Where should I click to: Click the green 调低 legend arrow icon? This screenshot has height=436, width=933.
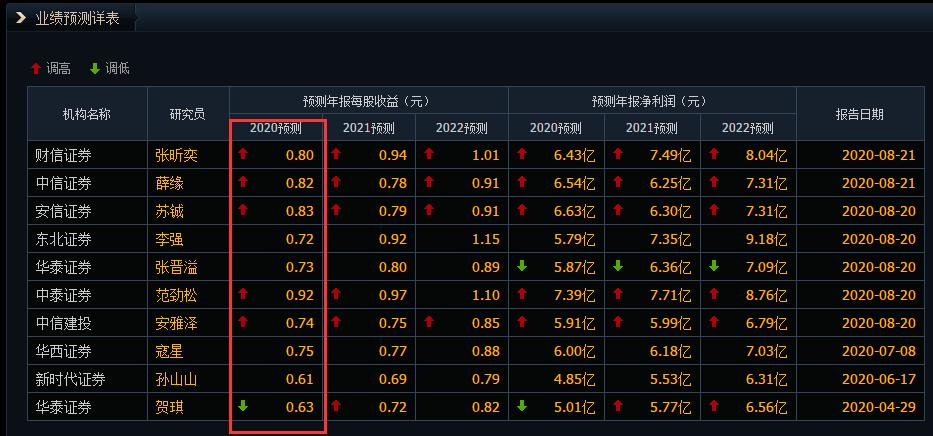(95, 69)
